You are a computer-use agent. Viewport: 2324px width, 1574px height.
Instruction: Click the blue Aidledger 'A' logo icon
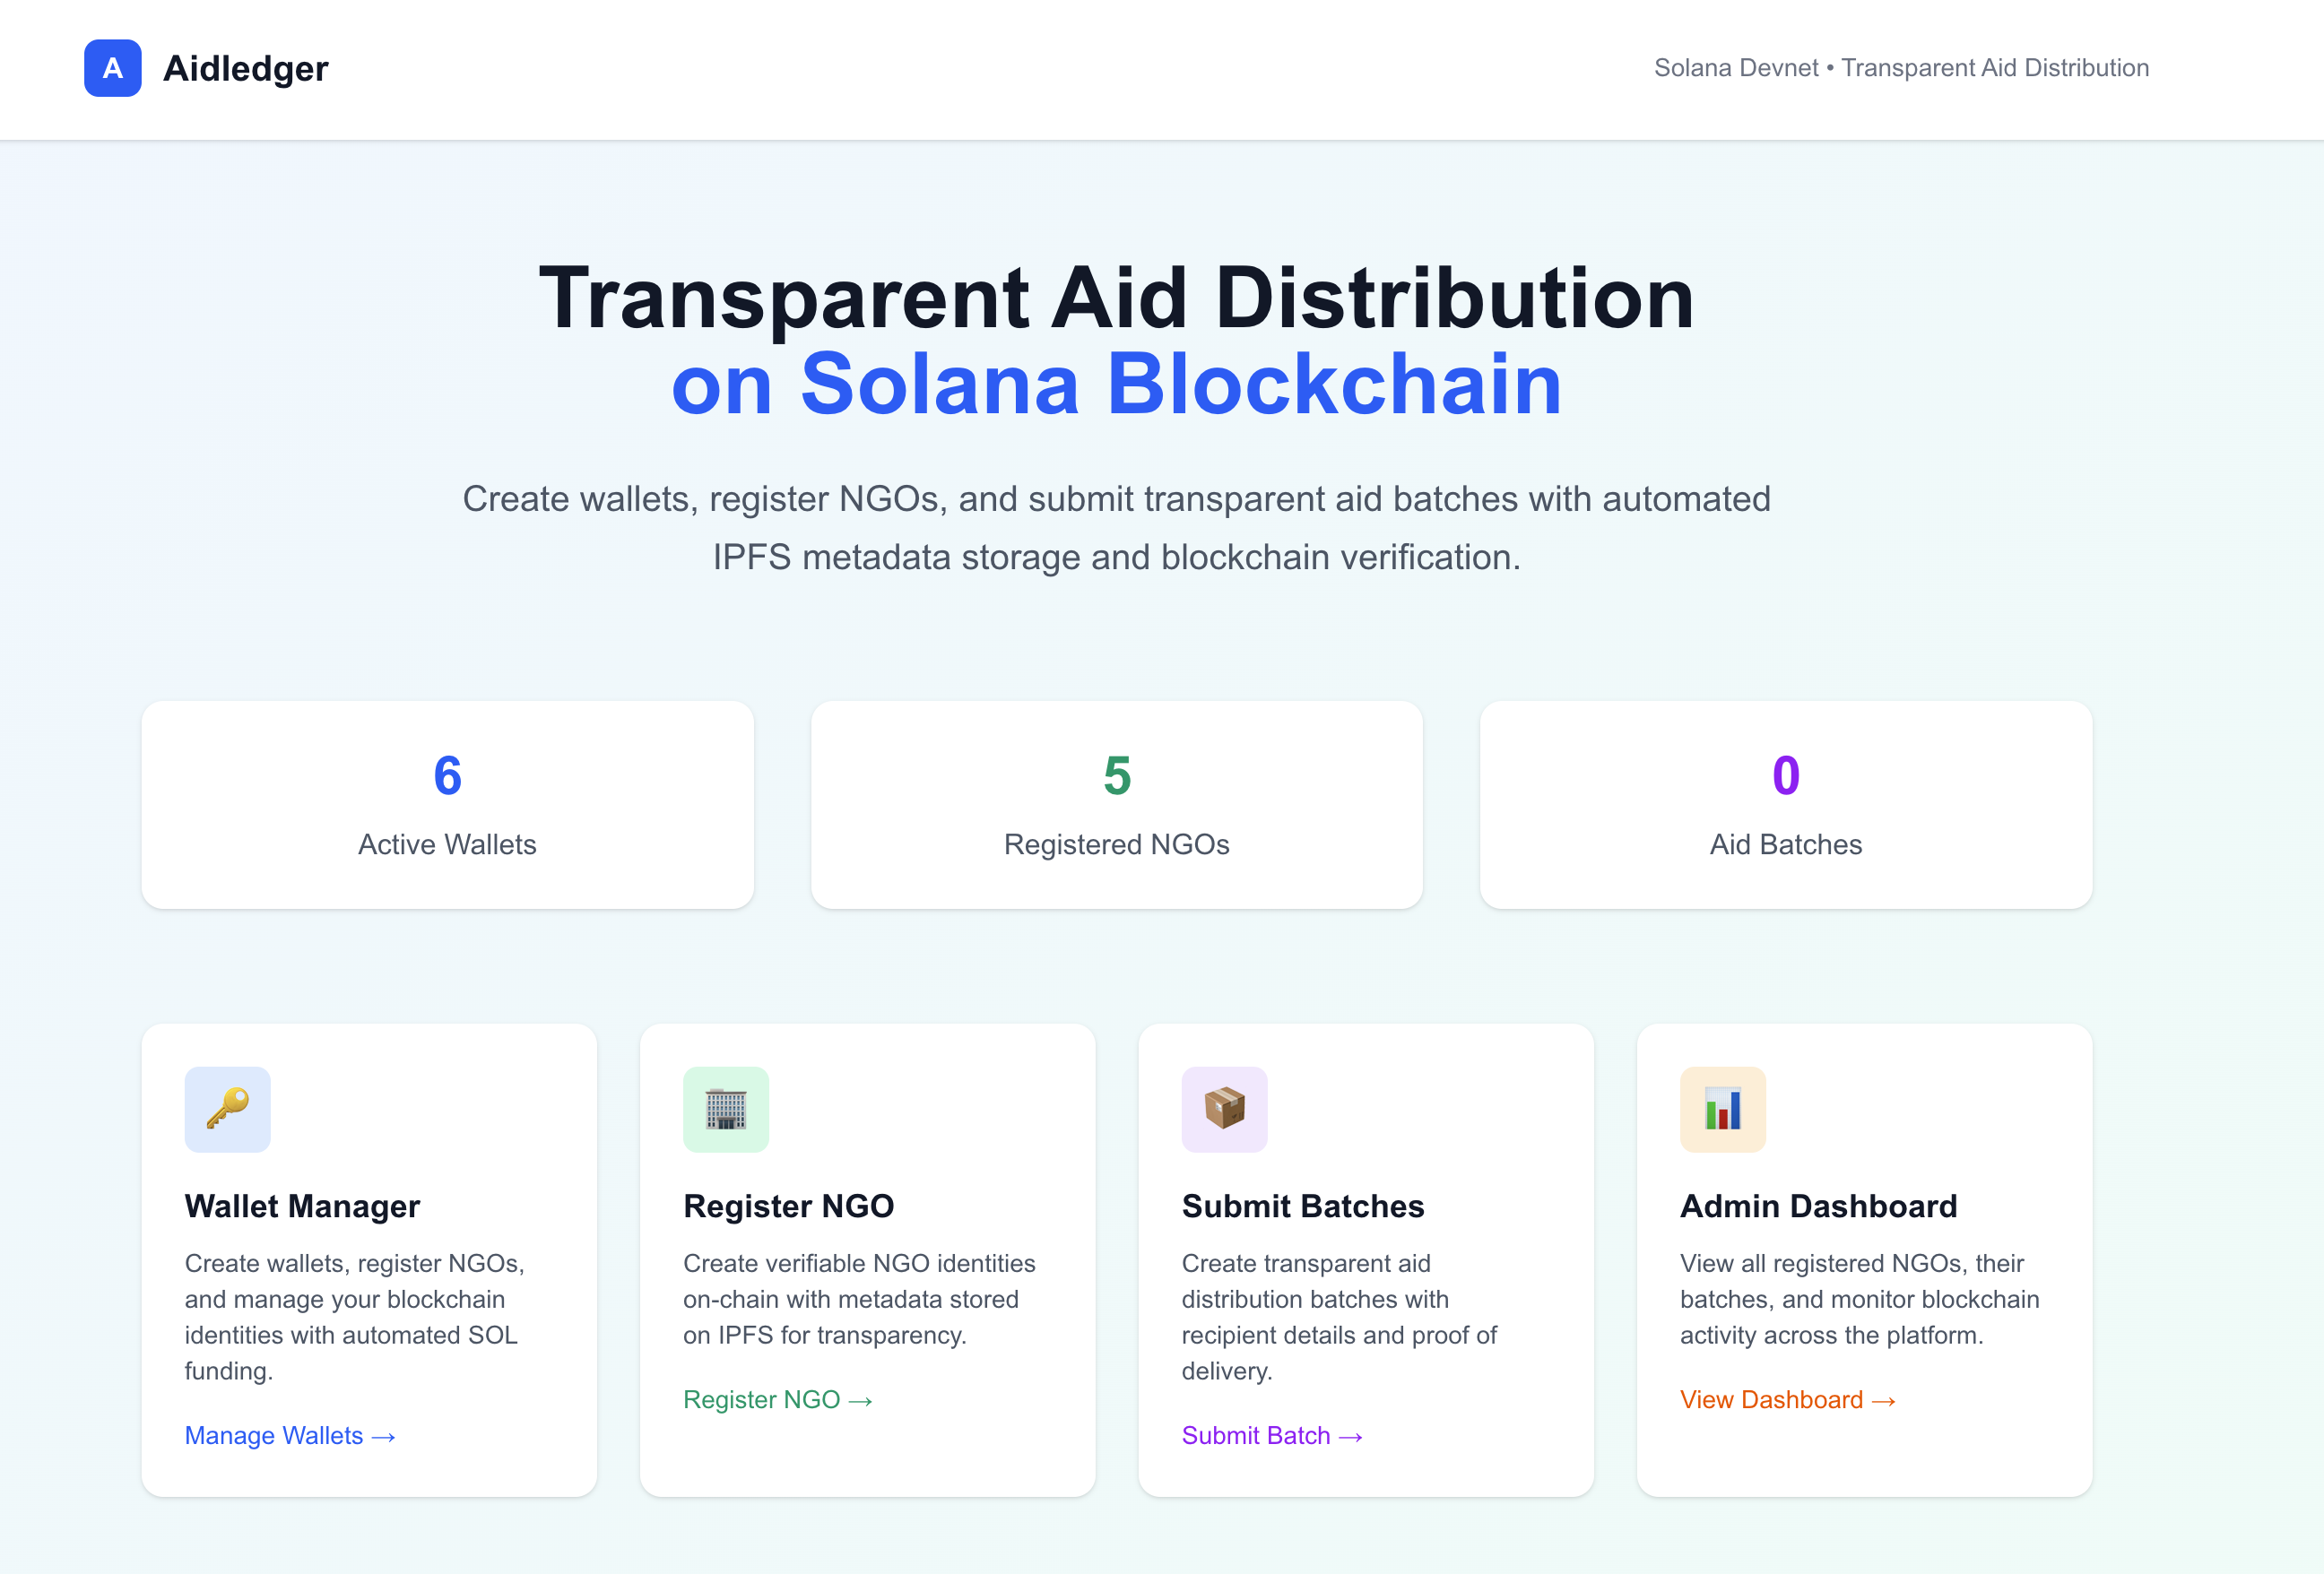[x=112, y=68]
